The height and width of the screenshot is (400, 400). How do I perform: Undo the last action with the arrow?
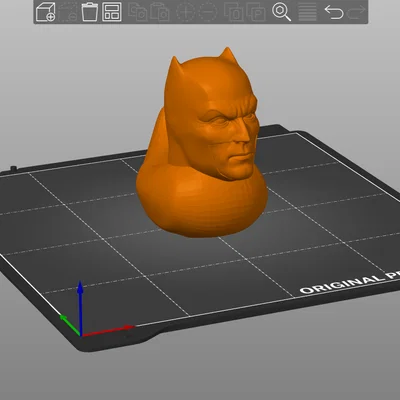point(334,12)
